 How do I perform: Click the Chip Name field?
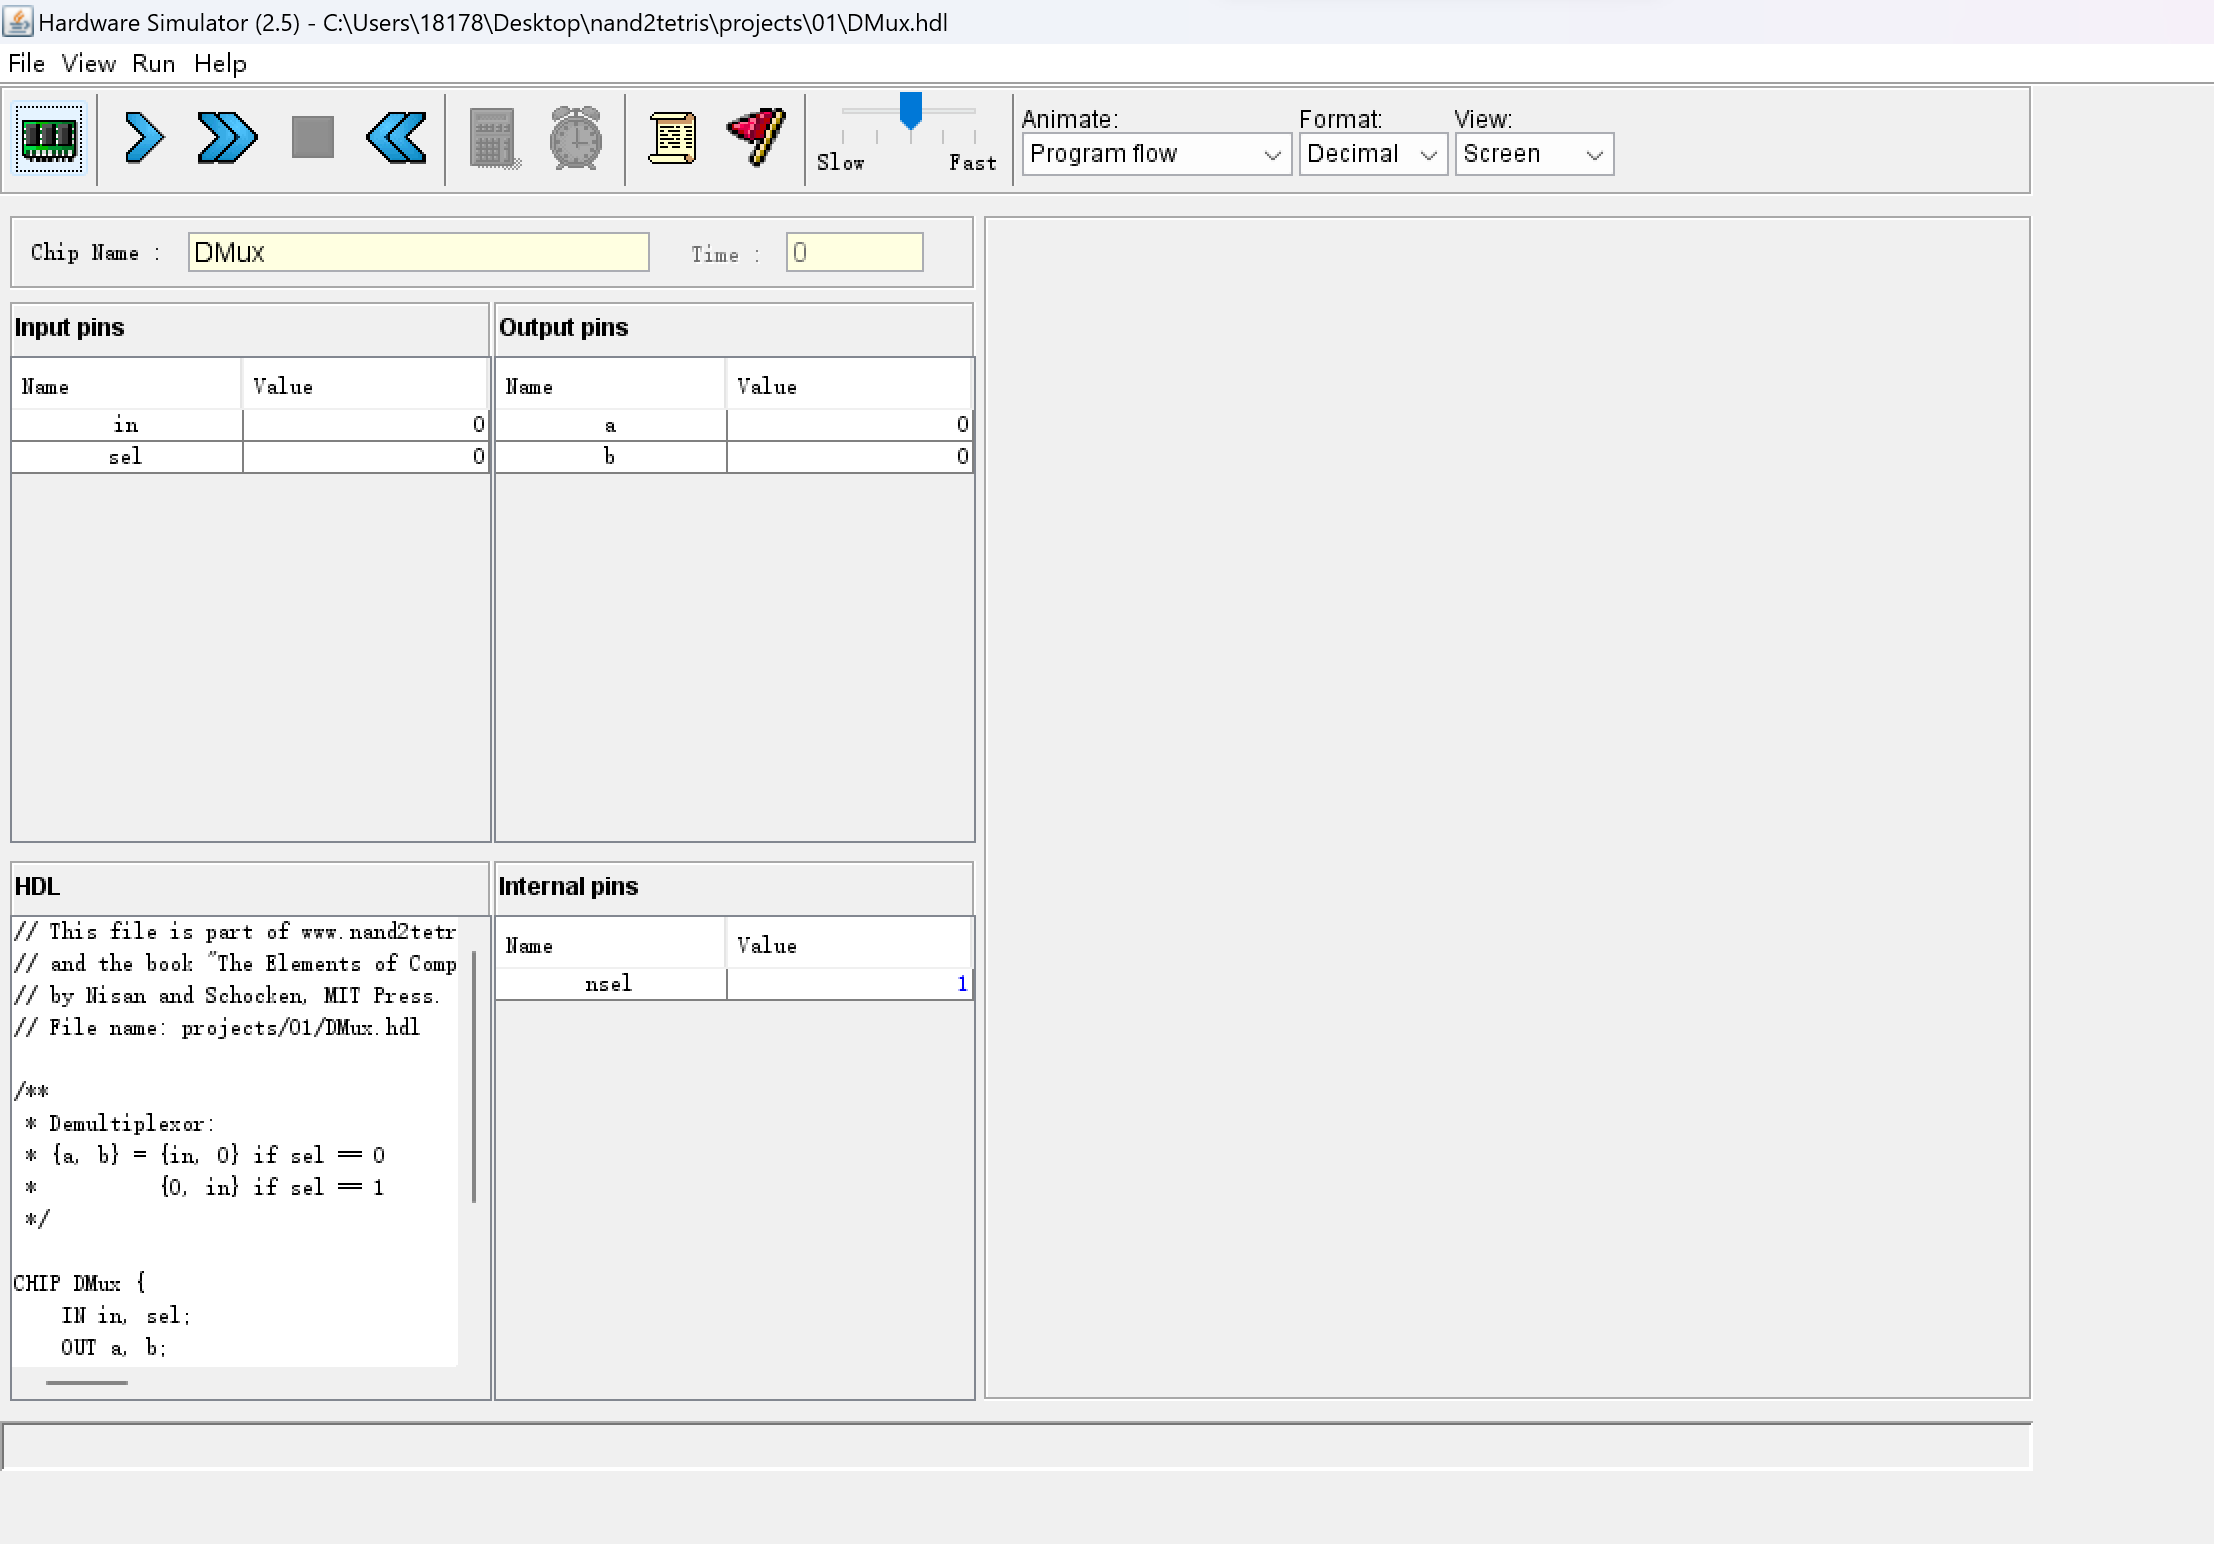pos(418,252)
